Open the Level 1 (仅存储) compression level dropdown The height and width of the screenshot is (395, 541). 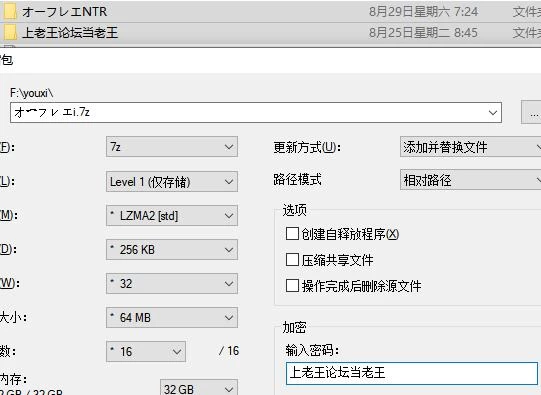172,181
